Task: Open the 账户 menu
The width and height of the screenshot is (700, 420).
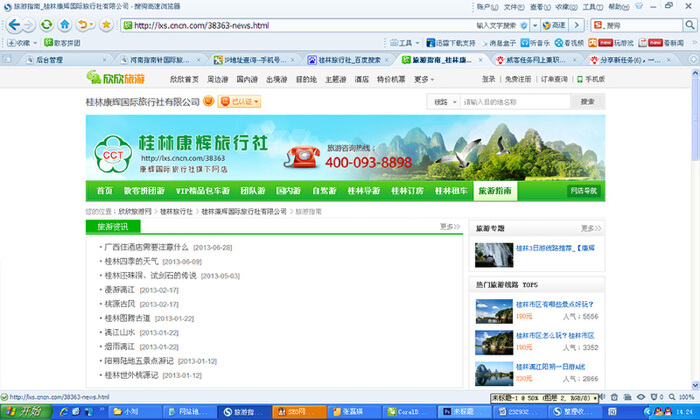Action: click(x=487, y=7)
